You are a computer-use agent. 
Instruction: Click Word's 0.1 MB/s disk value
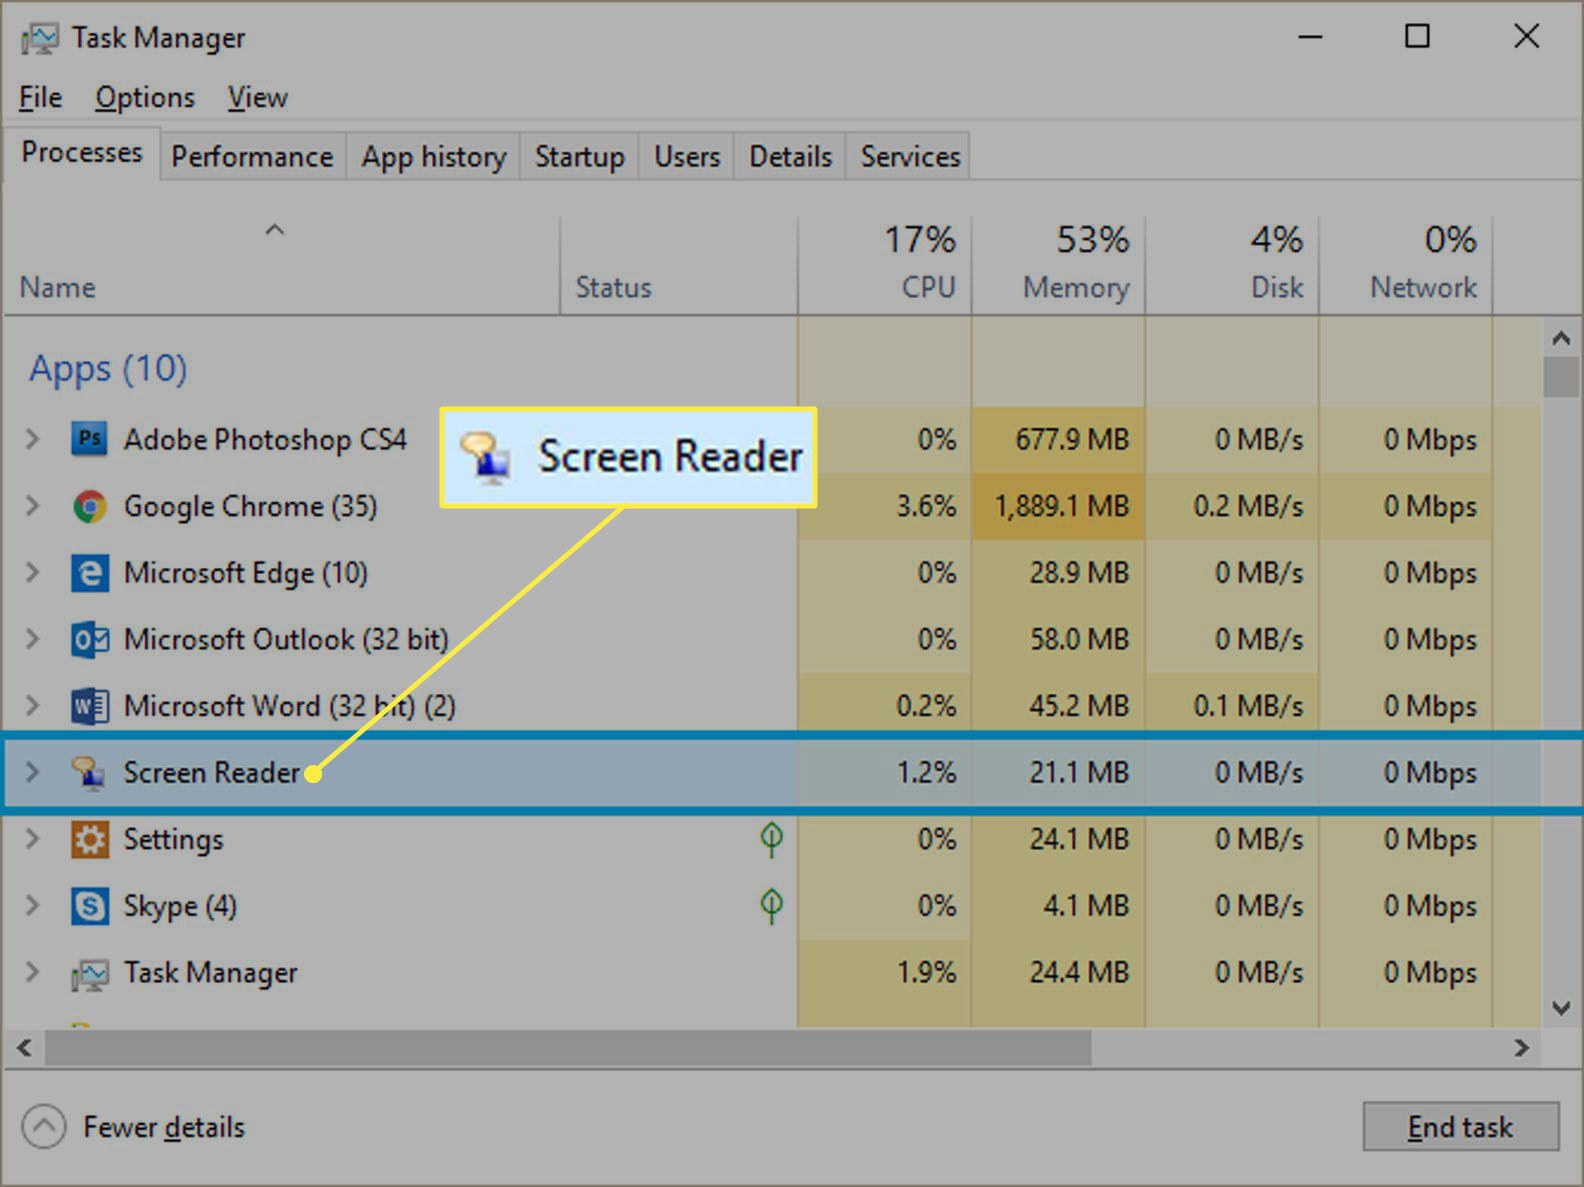[1248, 706]
